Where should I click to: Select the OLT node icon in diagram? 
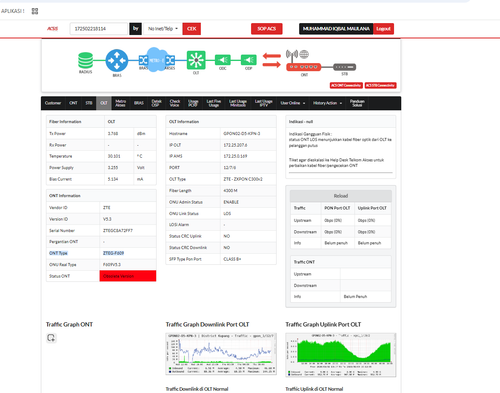(196, 60)
